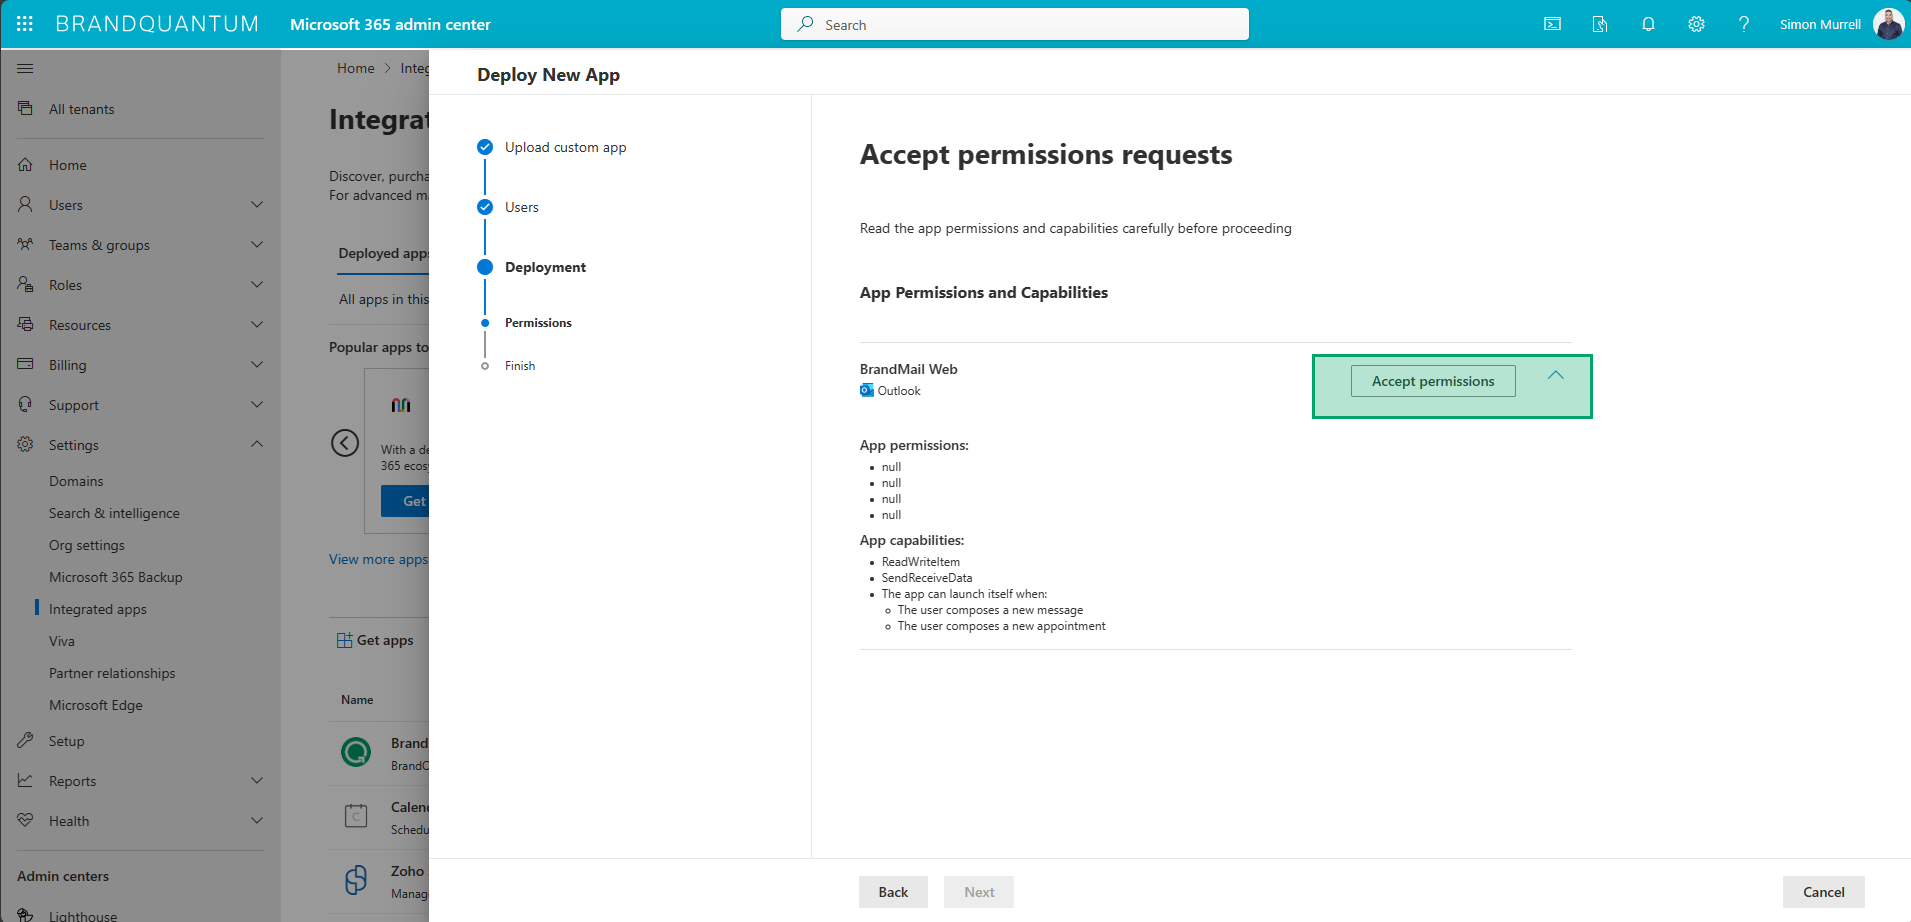Go to Users wizard step
This screenshot has width=1911, height=922.
click(521, 207)
